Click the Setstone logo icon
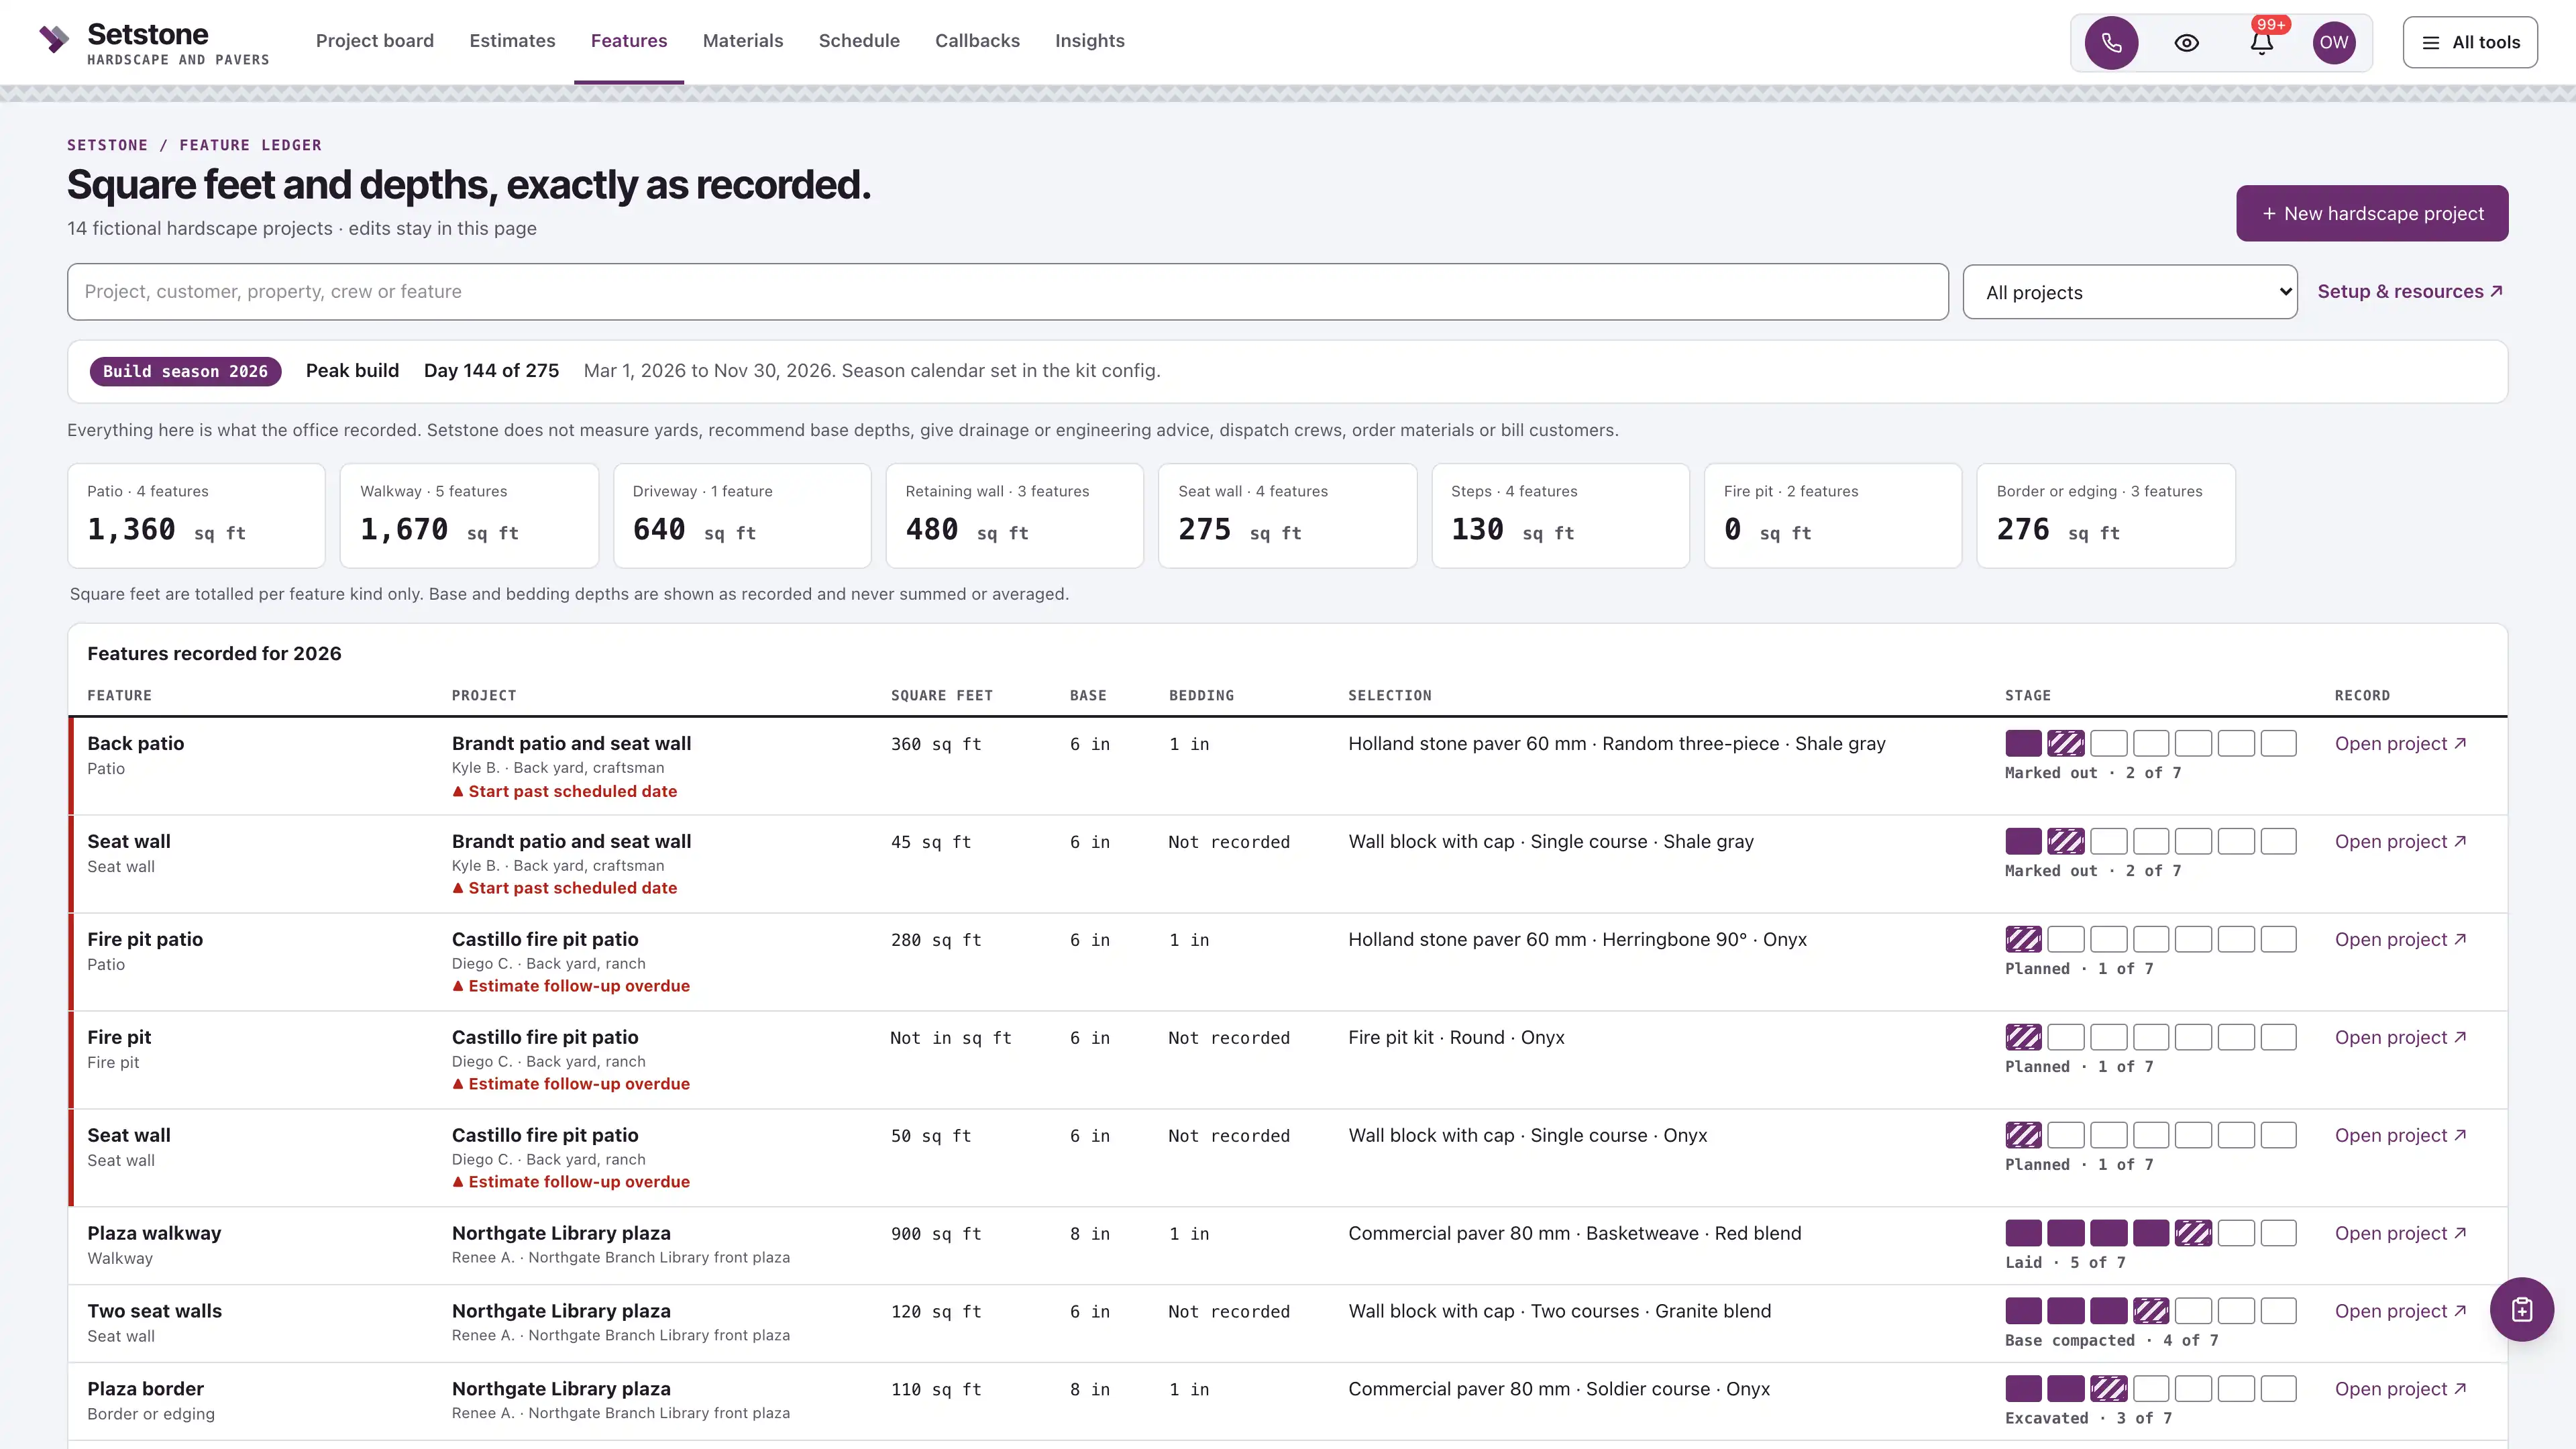Screen dimensions: 2576x1449 click(54, 39)
